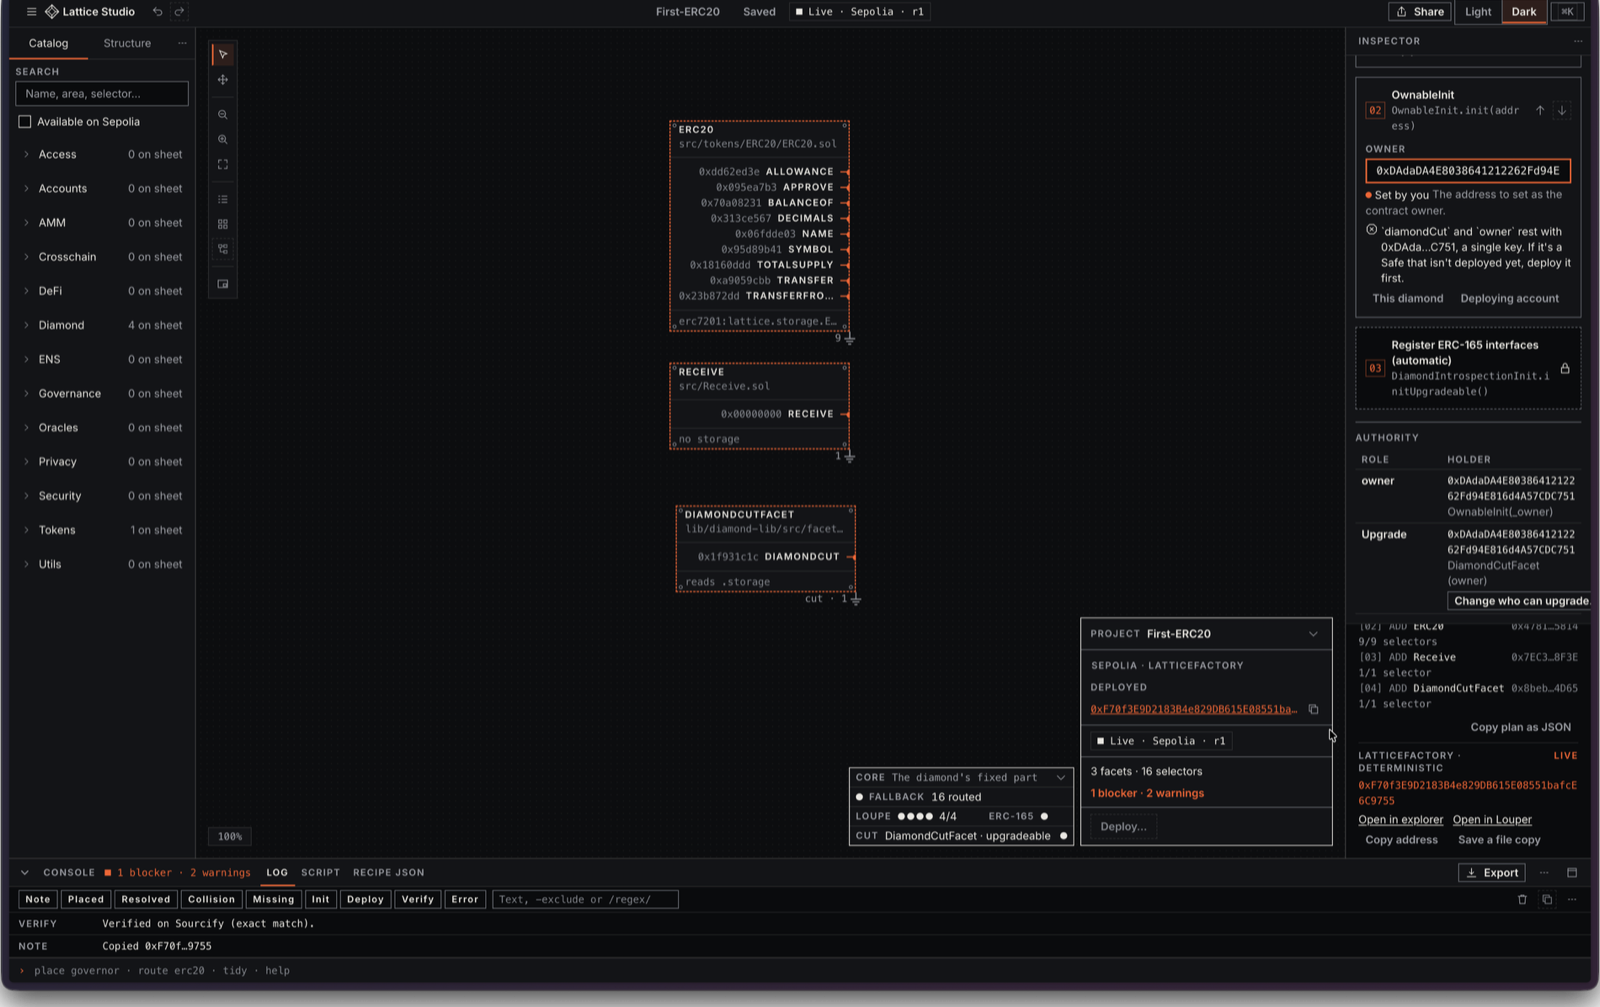Viewport: 1600px width, 1007px height.
Task: Click the undo arrow in the title bar
Action: point(158,12)
